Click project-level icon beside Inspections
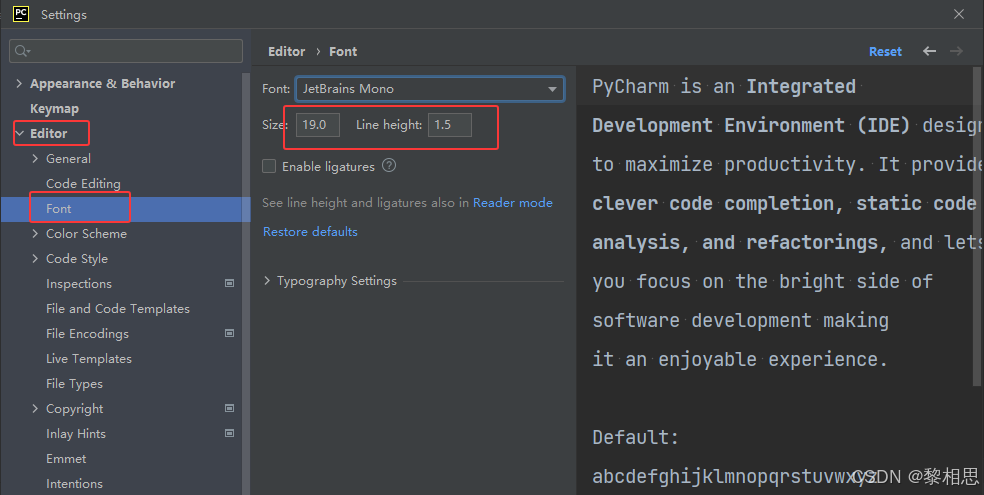This screenshot has width=984, height=495. [230, 284]
